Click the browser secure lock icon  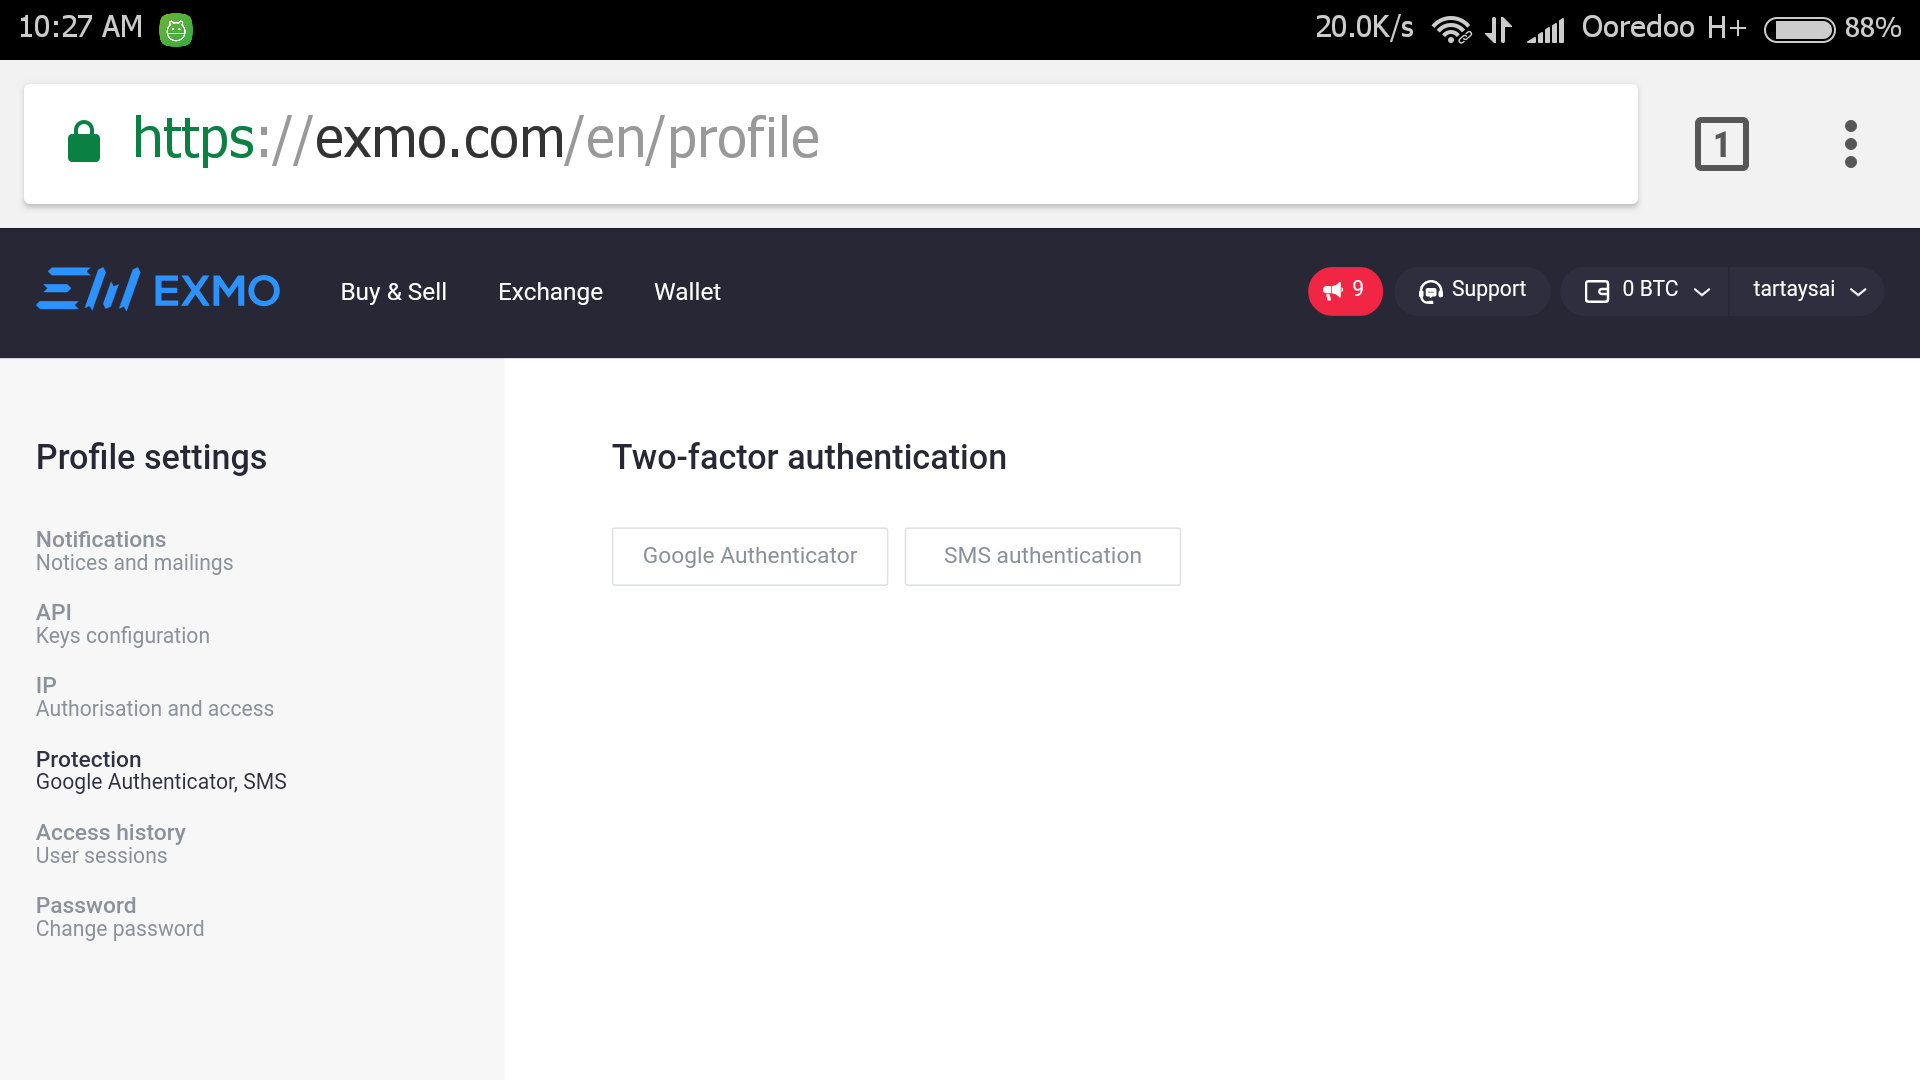coord(82,142)
